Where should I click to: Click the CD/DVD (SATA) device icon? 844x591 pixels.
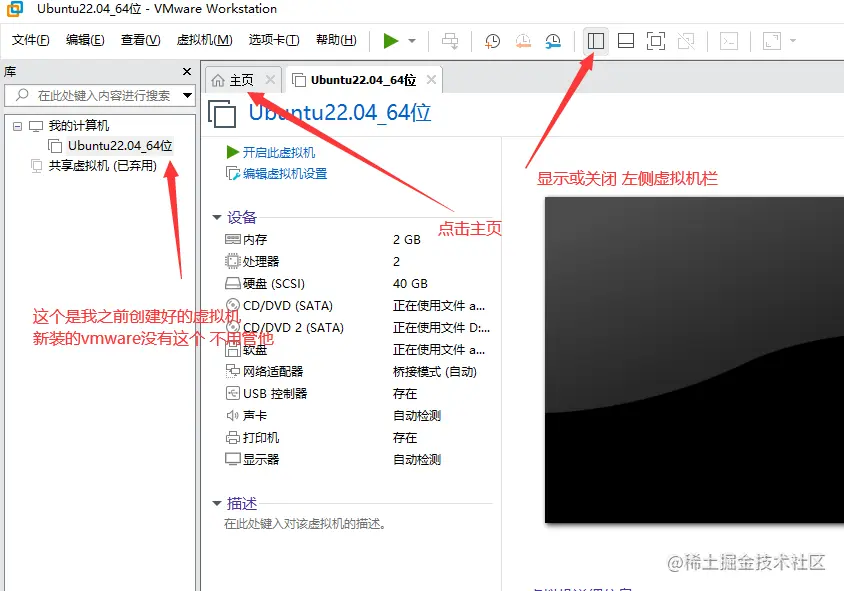[233, 305]
